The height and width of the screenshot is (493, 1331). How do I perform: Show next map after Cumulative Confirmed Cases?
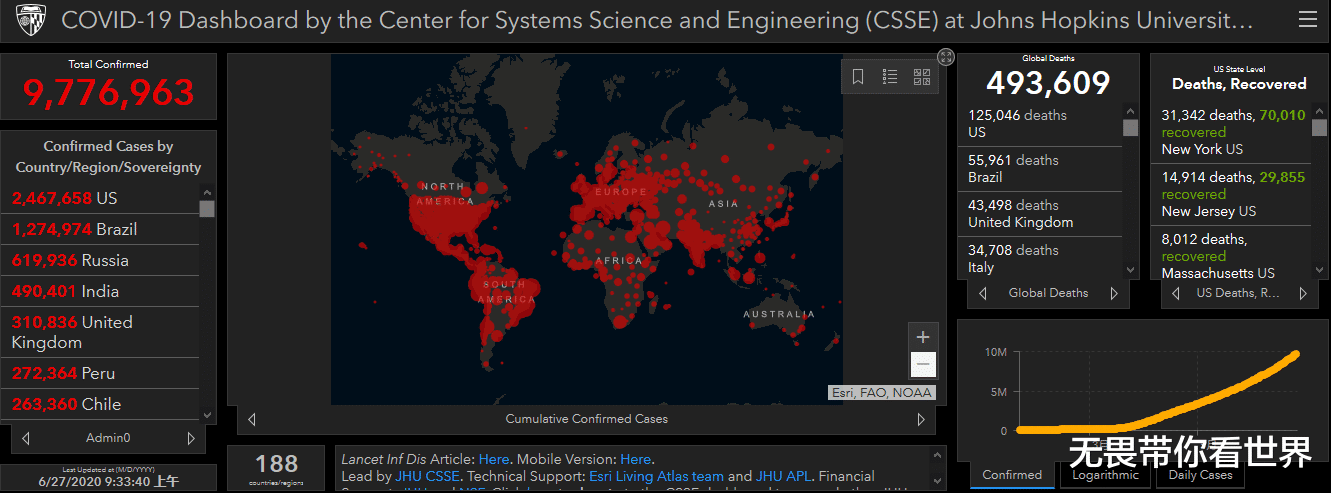(x=921, y=419)
